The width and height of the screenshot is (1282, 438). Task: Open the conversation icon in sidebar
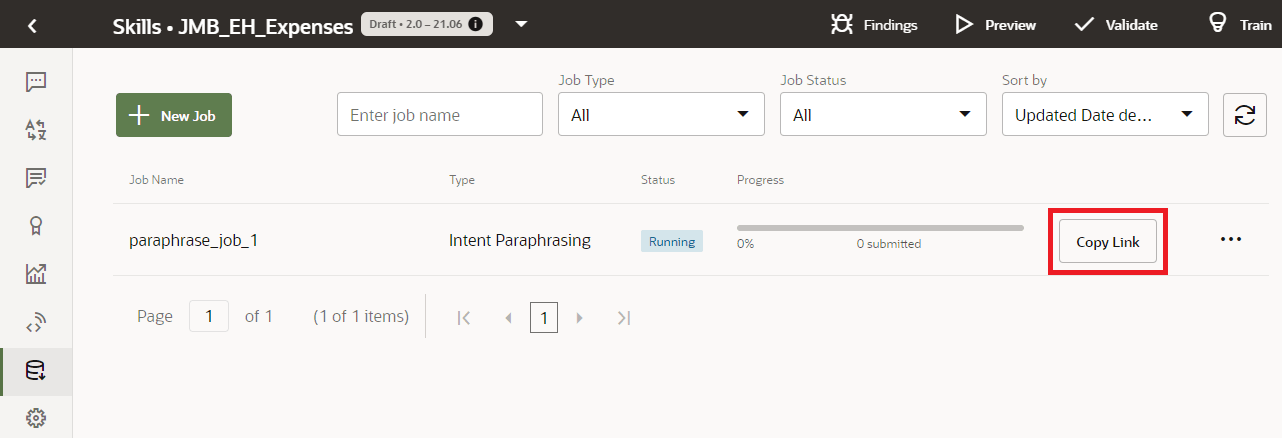[x=36, y=82]
